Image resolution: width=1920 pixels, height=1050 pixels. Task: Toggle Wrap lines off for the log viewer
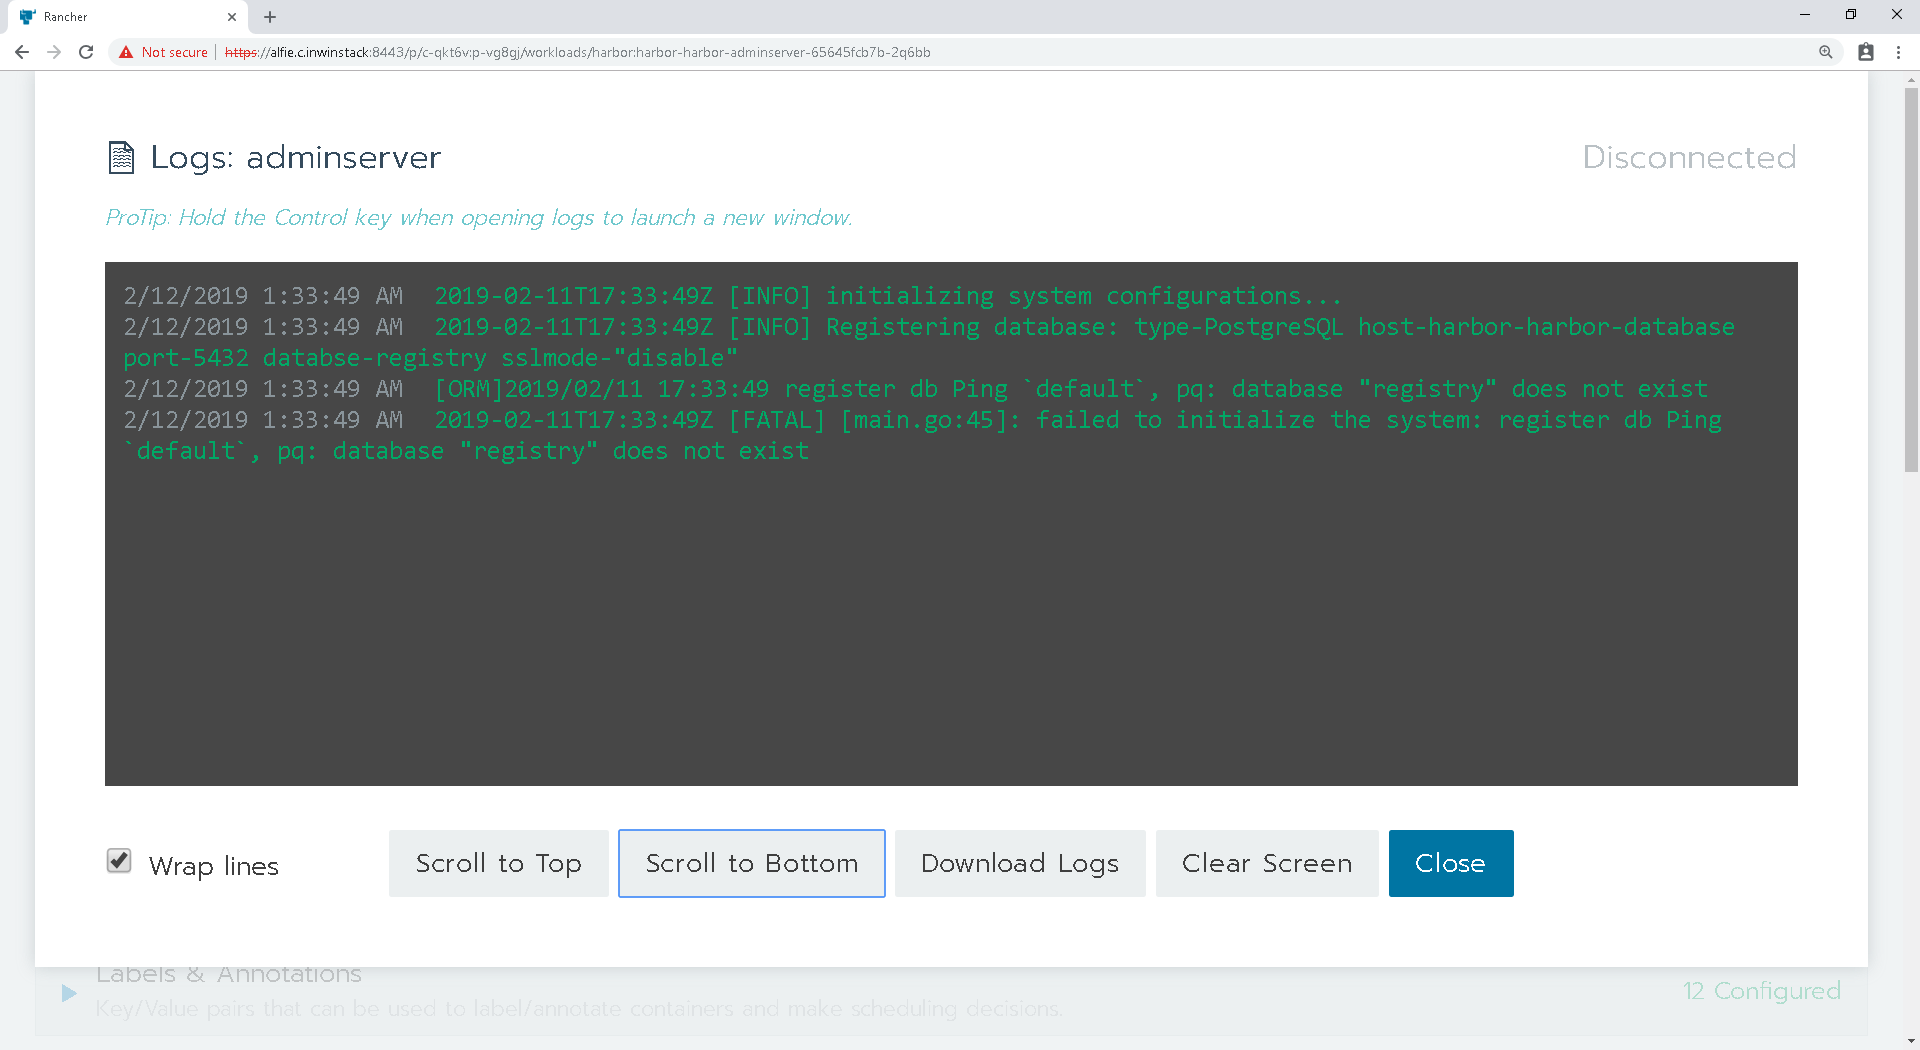[x=119, y=861]
